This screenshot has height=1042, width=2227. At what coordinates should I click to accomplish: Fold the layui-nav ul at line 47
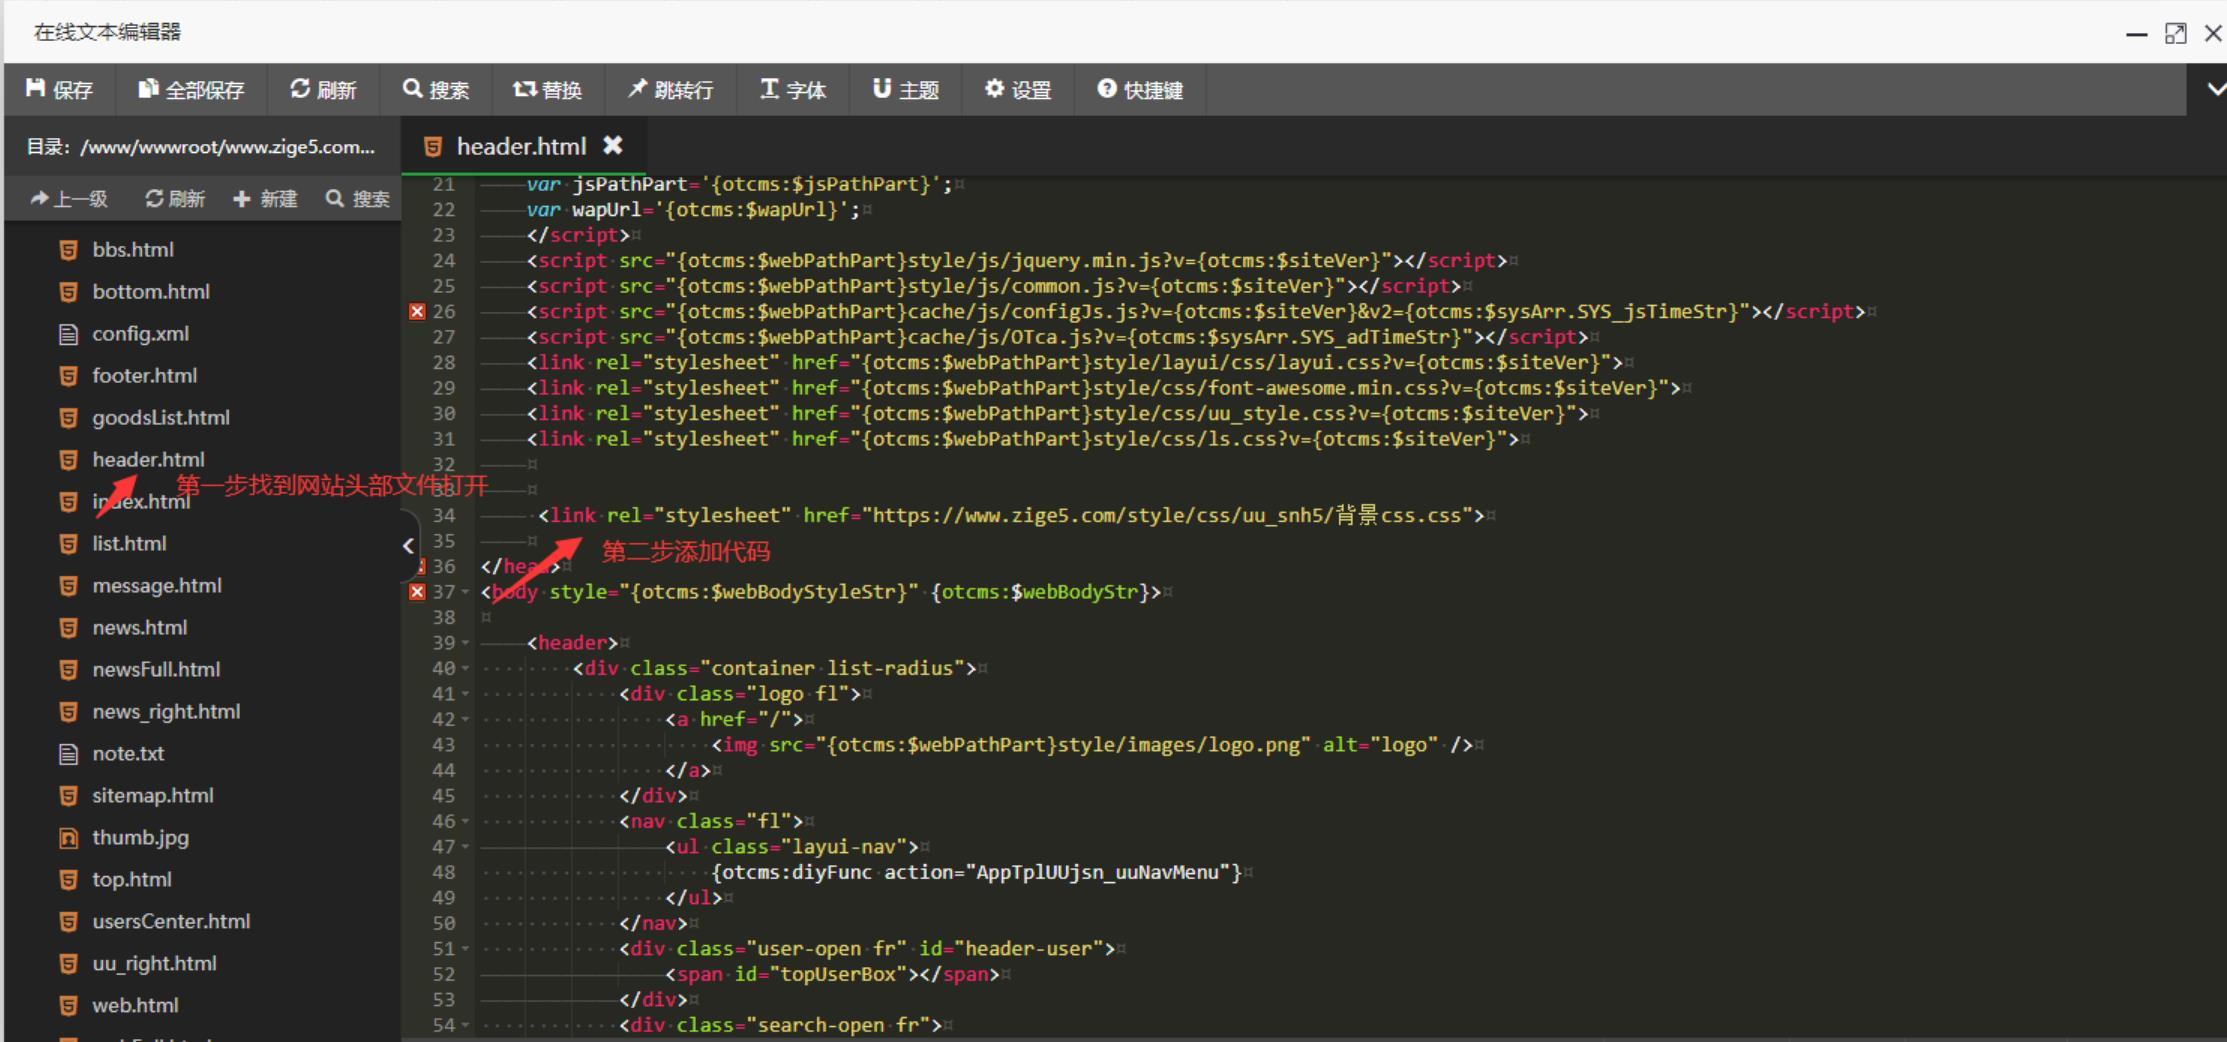(465, 847)
